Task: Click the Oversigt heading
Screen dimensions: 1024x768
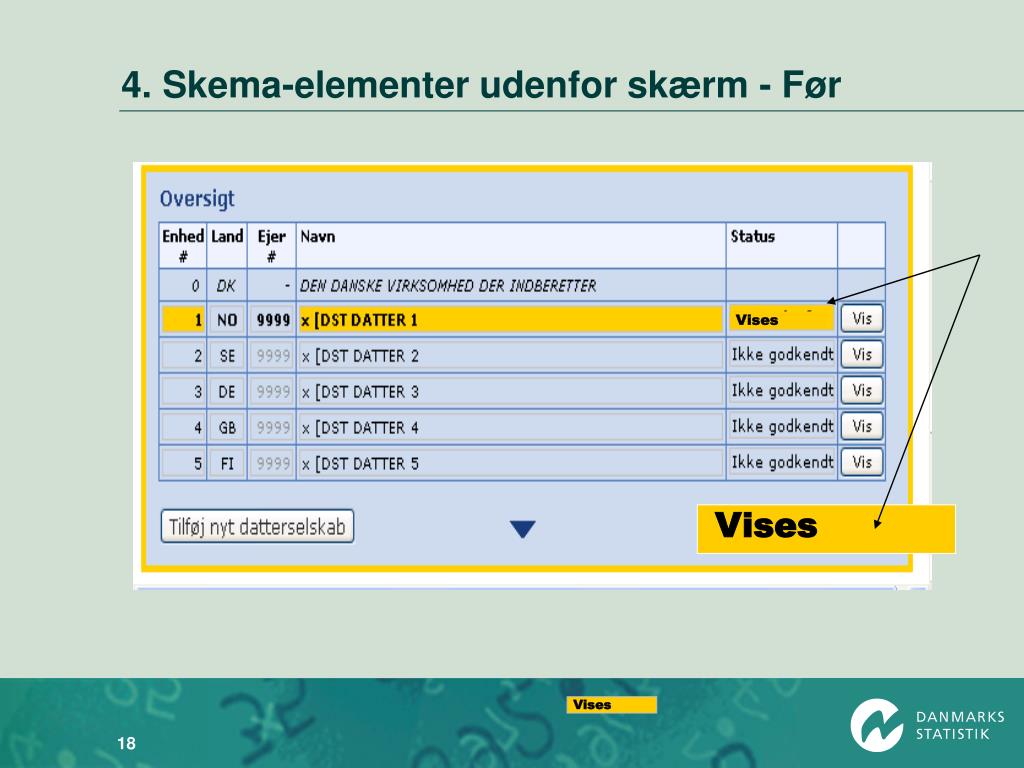Action: 197,199
